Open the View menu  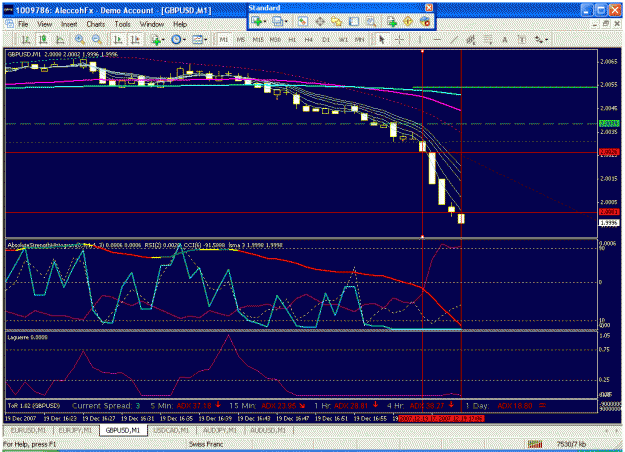coord(45,24)
